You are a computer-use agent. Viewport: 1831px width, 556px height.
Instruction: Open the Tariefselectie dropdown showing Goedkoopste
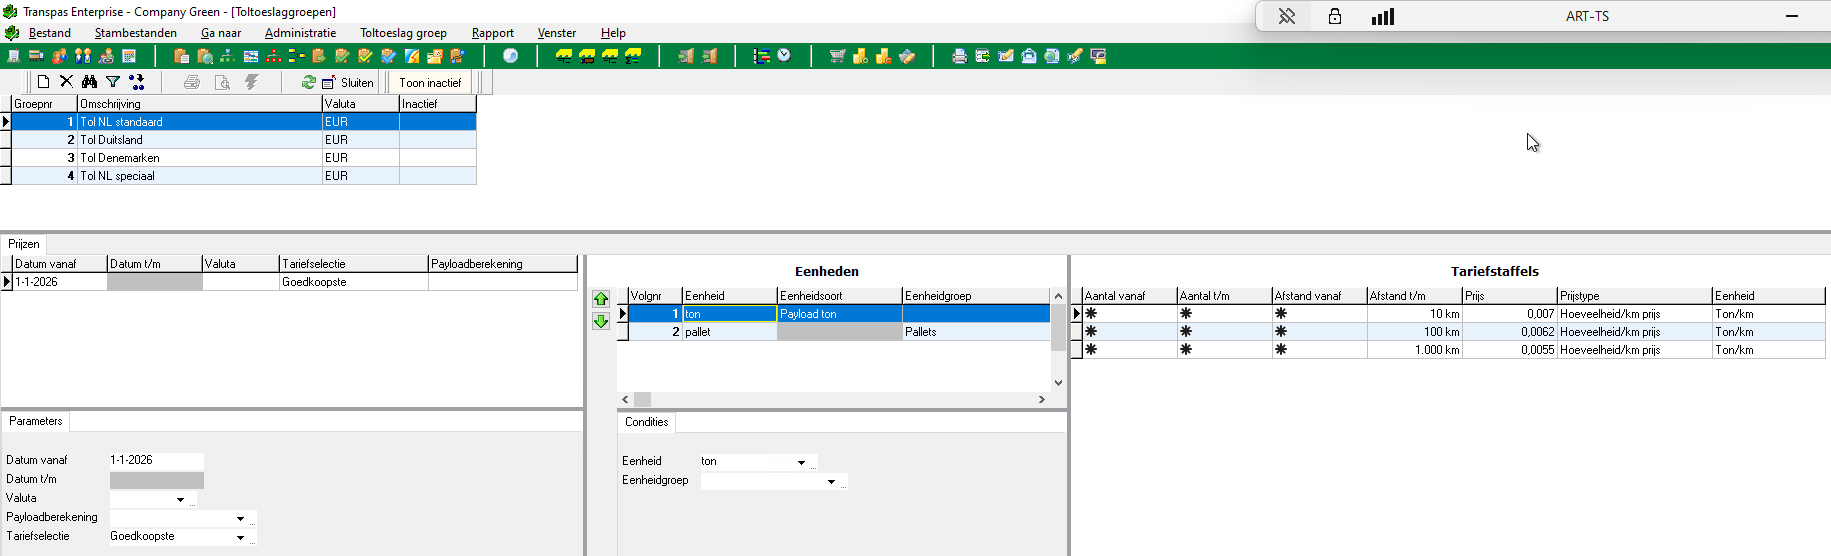coord(240,537)
